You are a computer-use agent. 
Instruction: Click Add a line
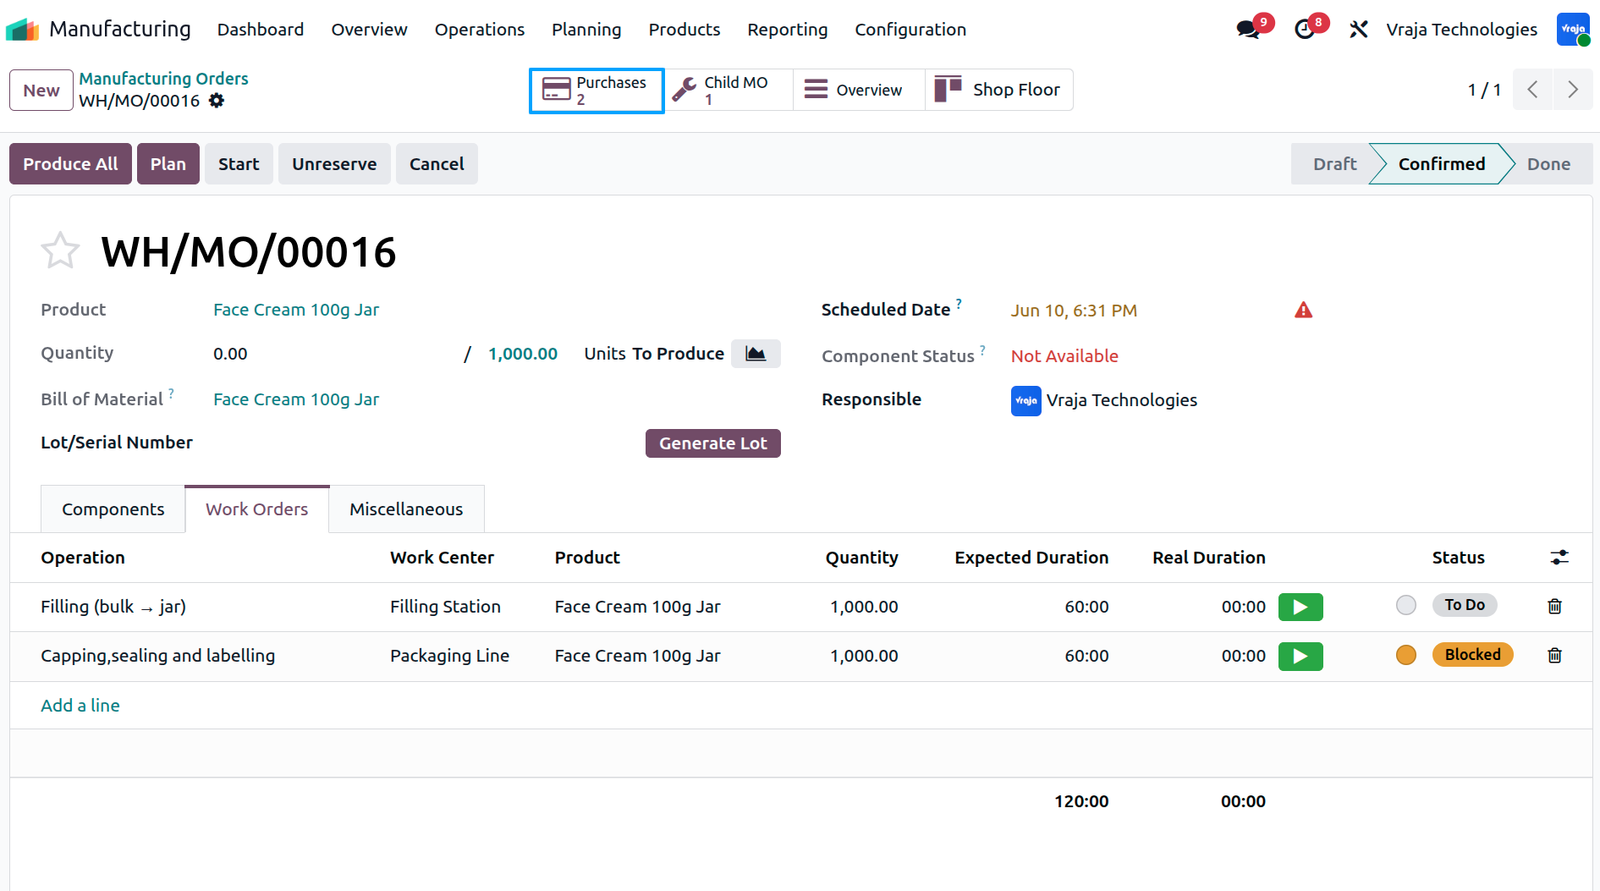[x=80, y=705]
